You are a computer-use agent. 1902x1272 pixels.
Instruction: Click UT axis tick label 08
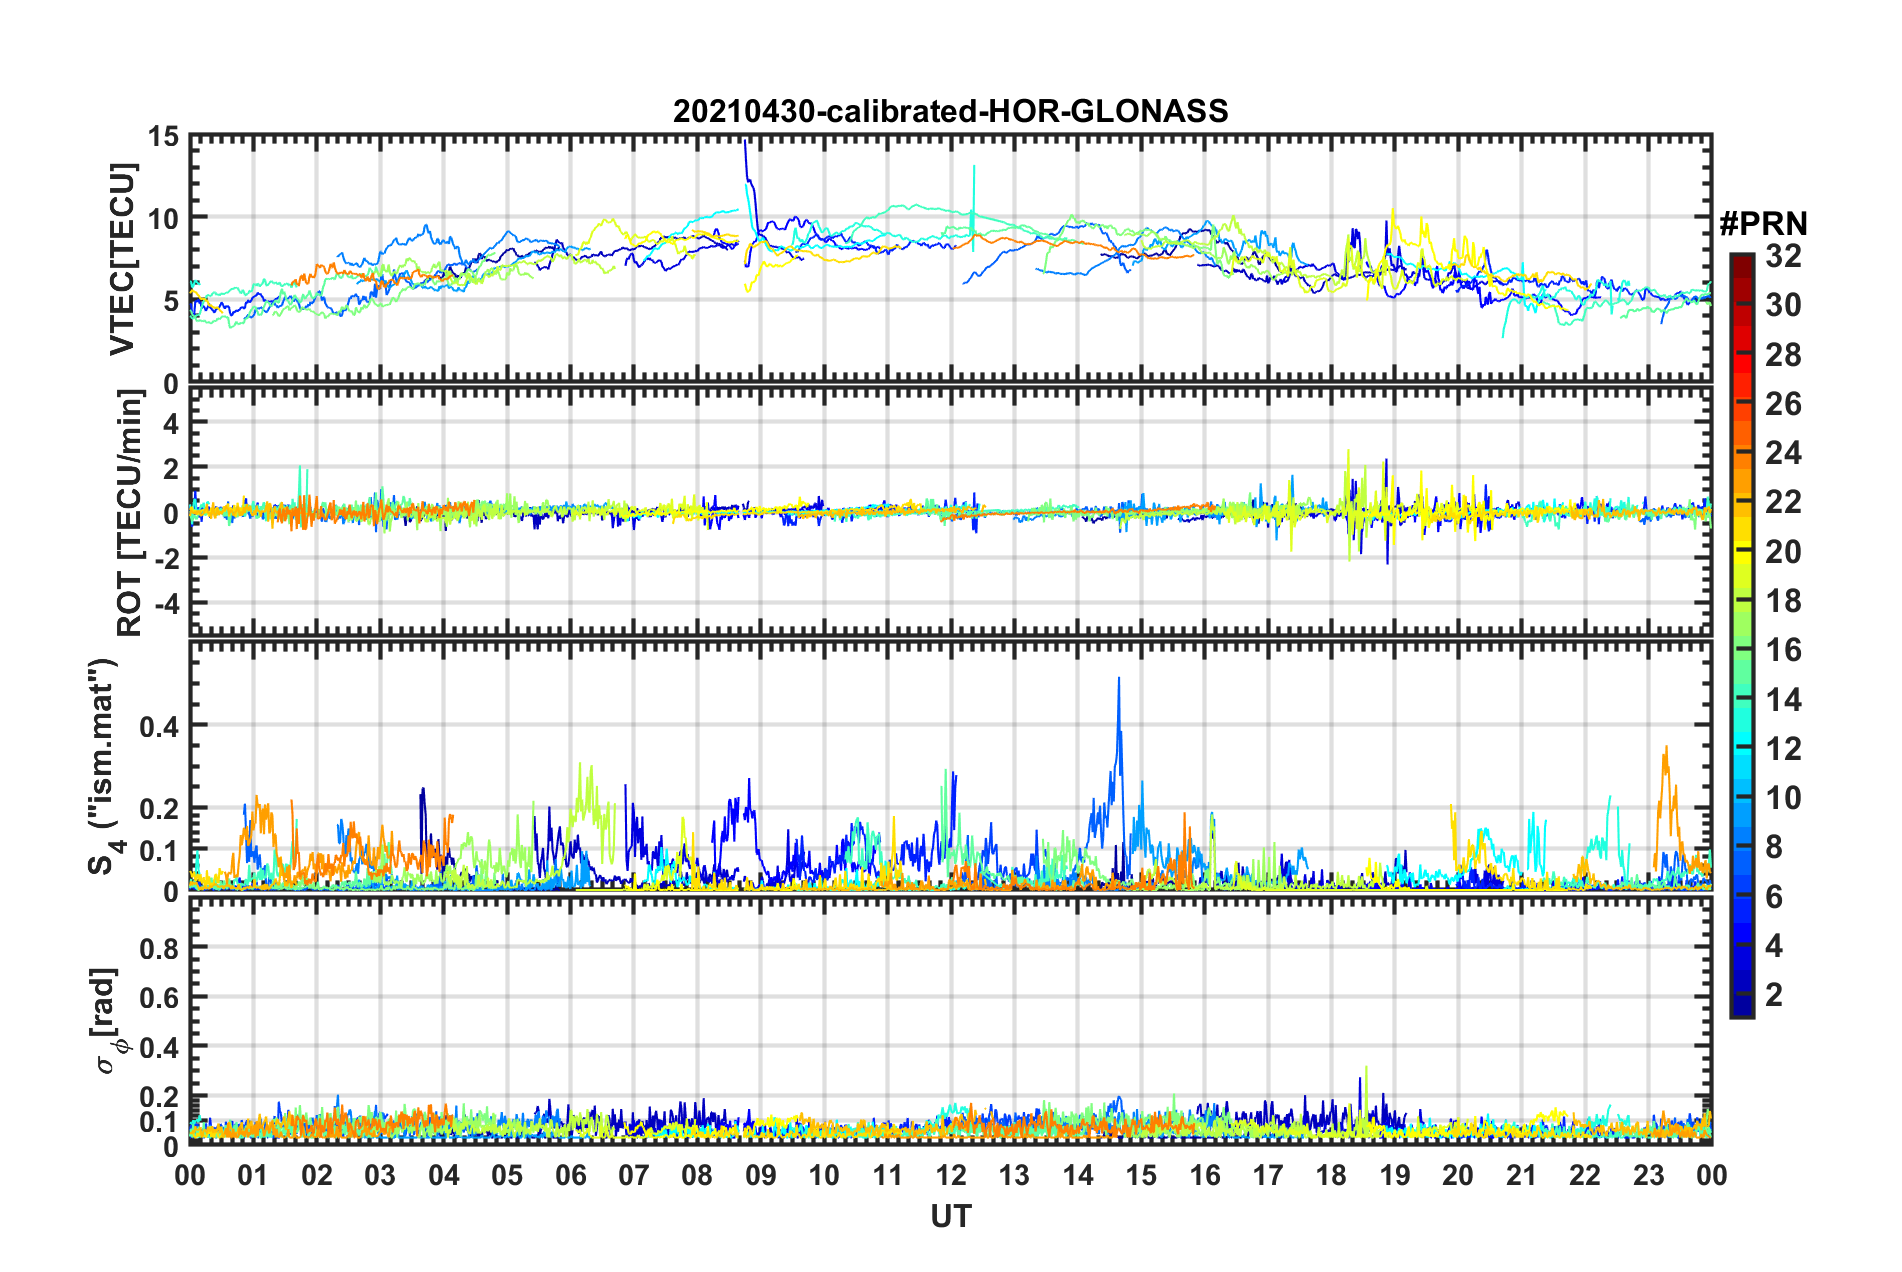click(697, 1175)
